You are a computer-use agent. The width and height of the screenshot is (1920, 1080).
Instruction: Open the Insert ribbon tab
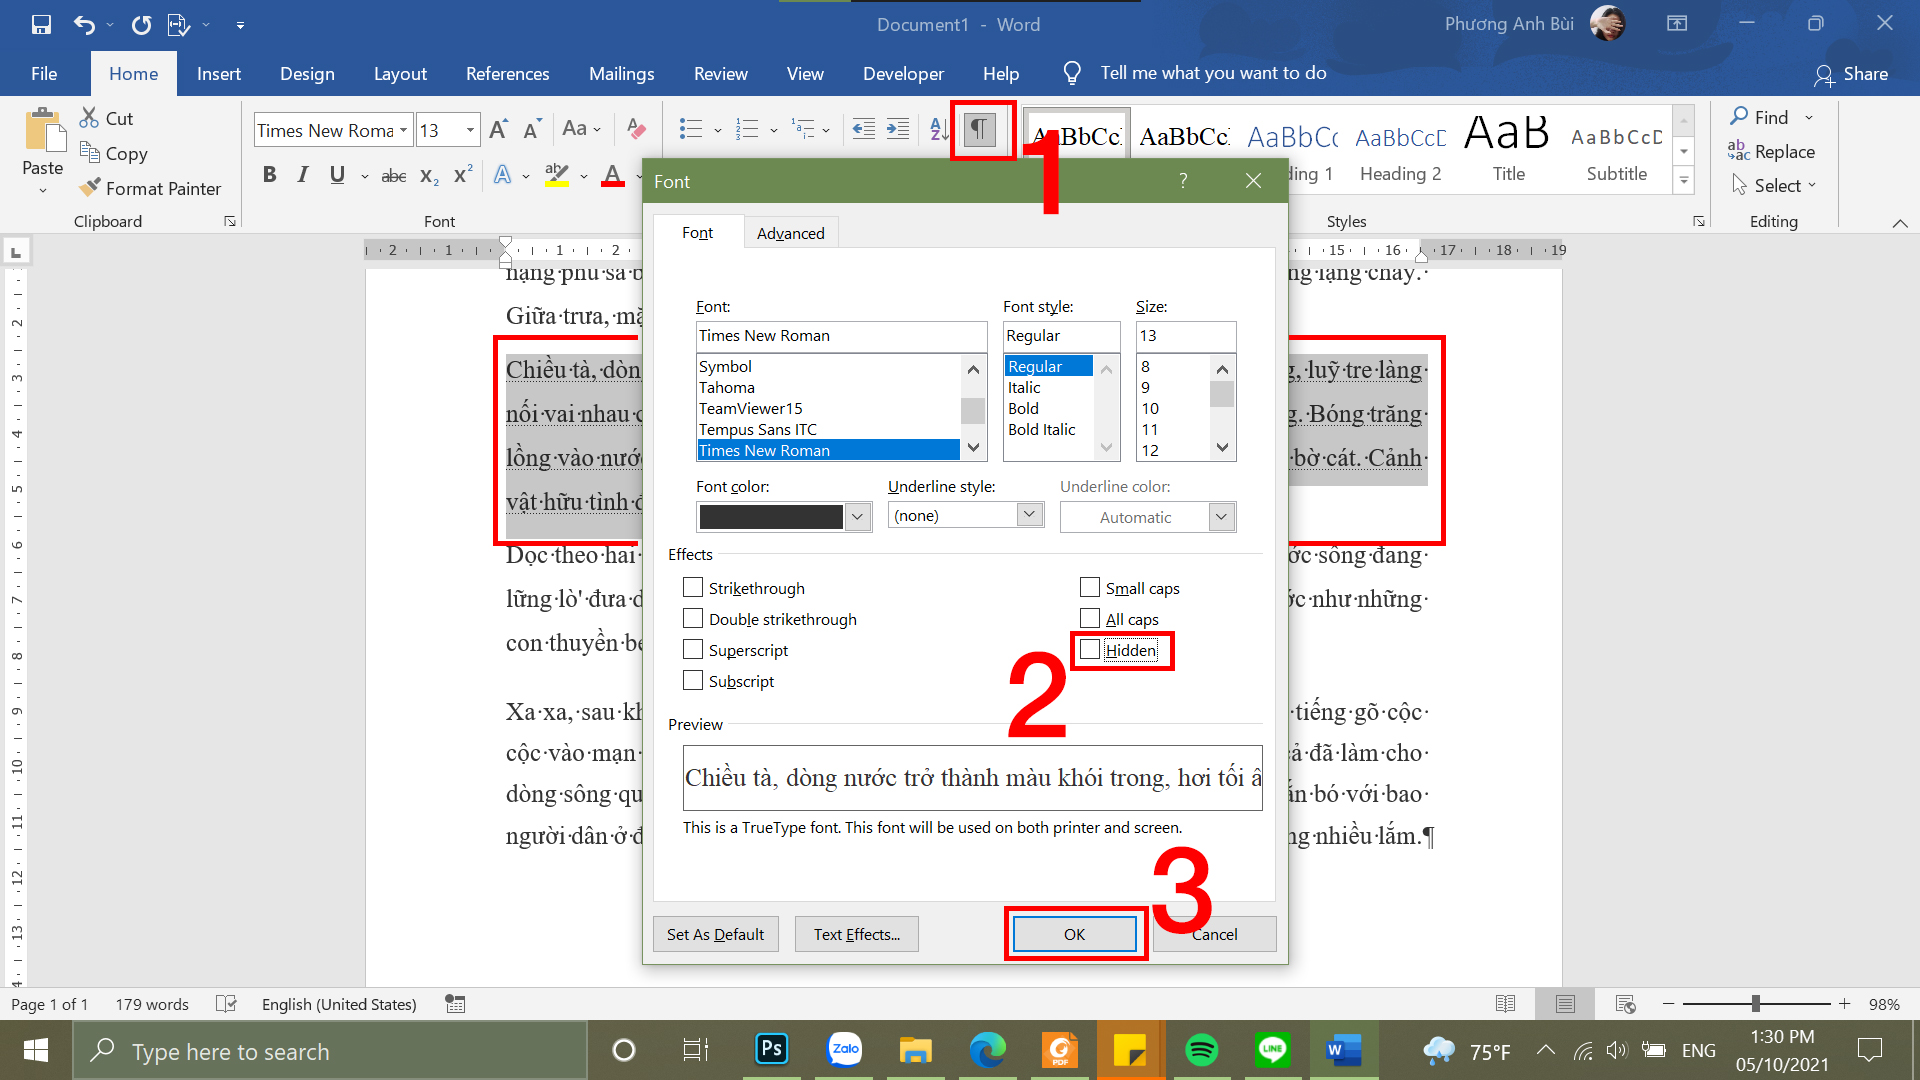pos(218,74)
